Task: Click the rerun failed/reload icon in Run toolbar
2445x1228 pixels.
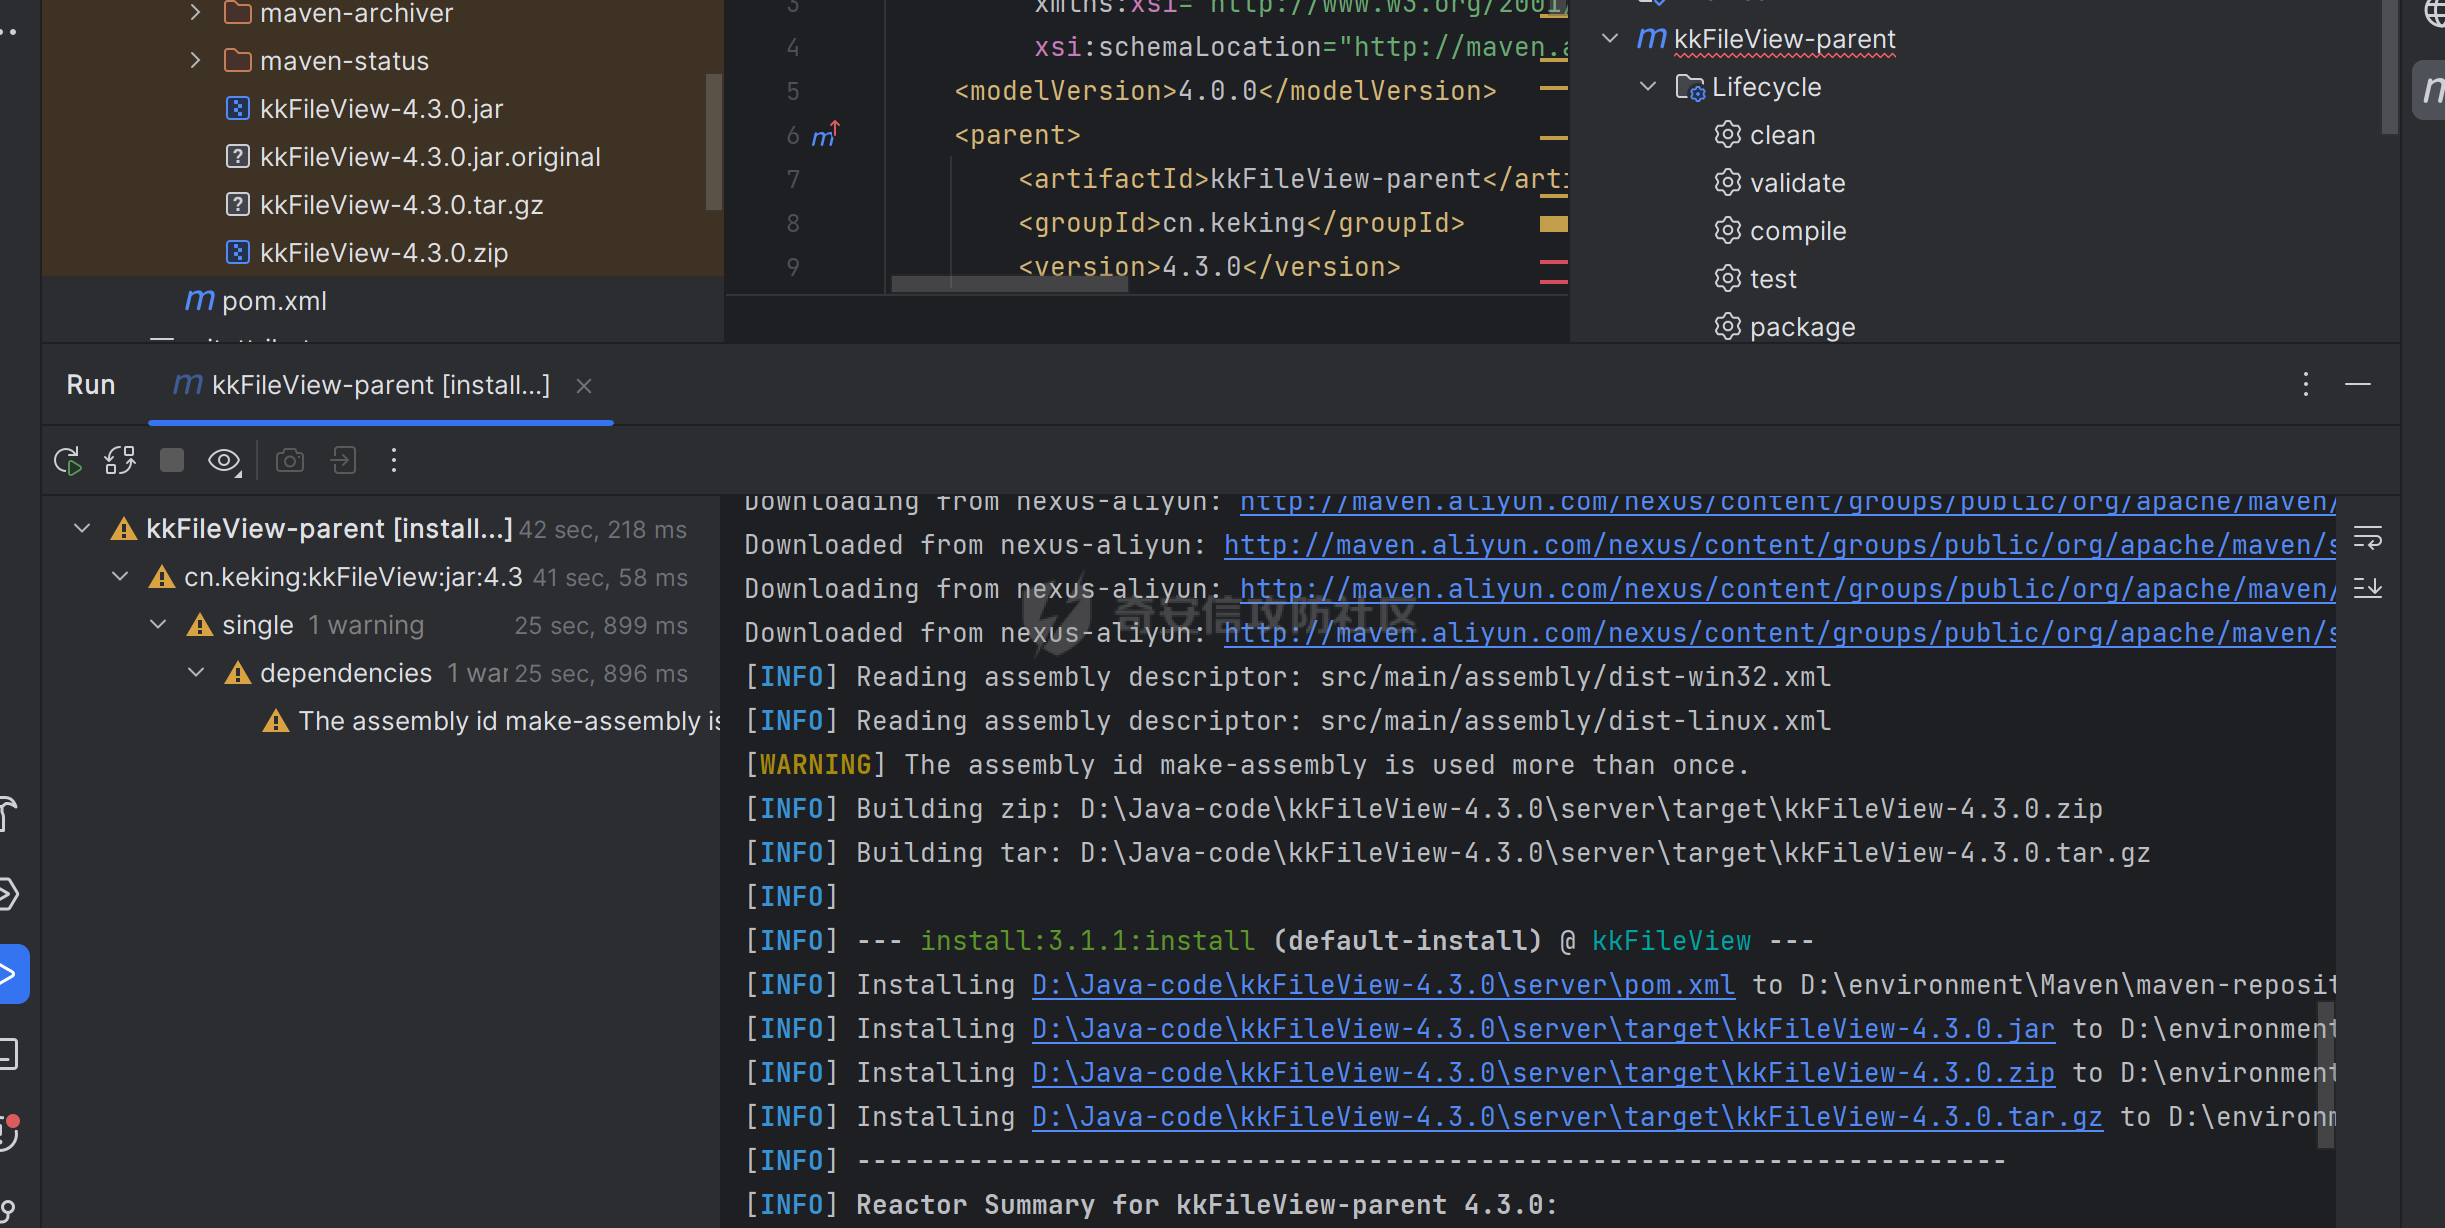Action: (x=120, y=461)
